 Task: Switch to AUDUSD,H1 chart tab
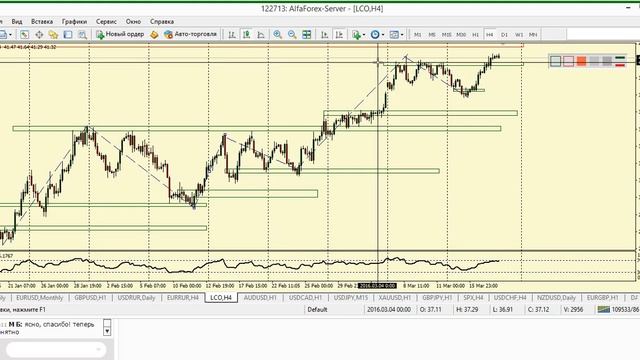pos(260,298)
